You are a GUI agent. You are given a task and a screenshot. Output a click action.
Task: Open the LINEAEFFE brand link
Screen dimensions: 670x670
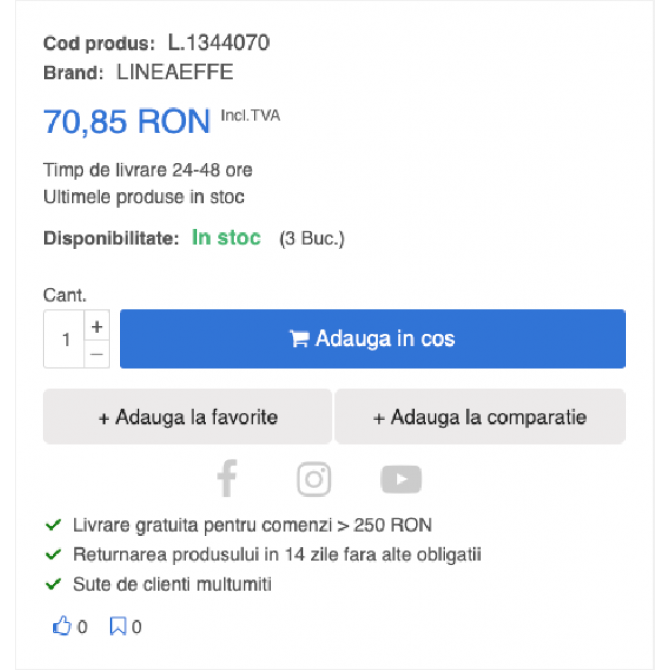pyautogui.click(x=175, y=72)
